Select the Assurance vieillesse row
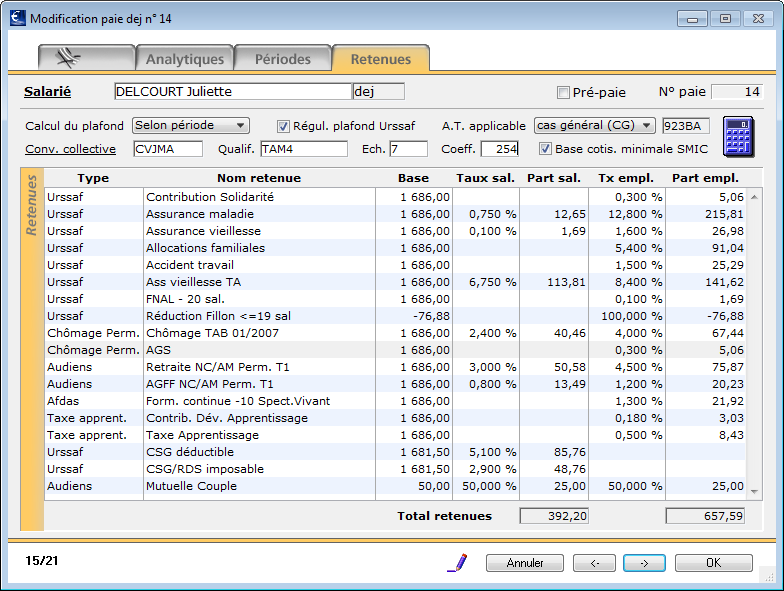Viewport: 784px width, 591px height. (x=395, y=231)
